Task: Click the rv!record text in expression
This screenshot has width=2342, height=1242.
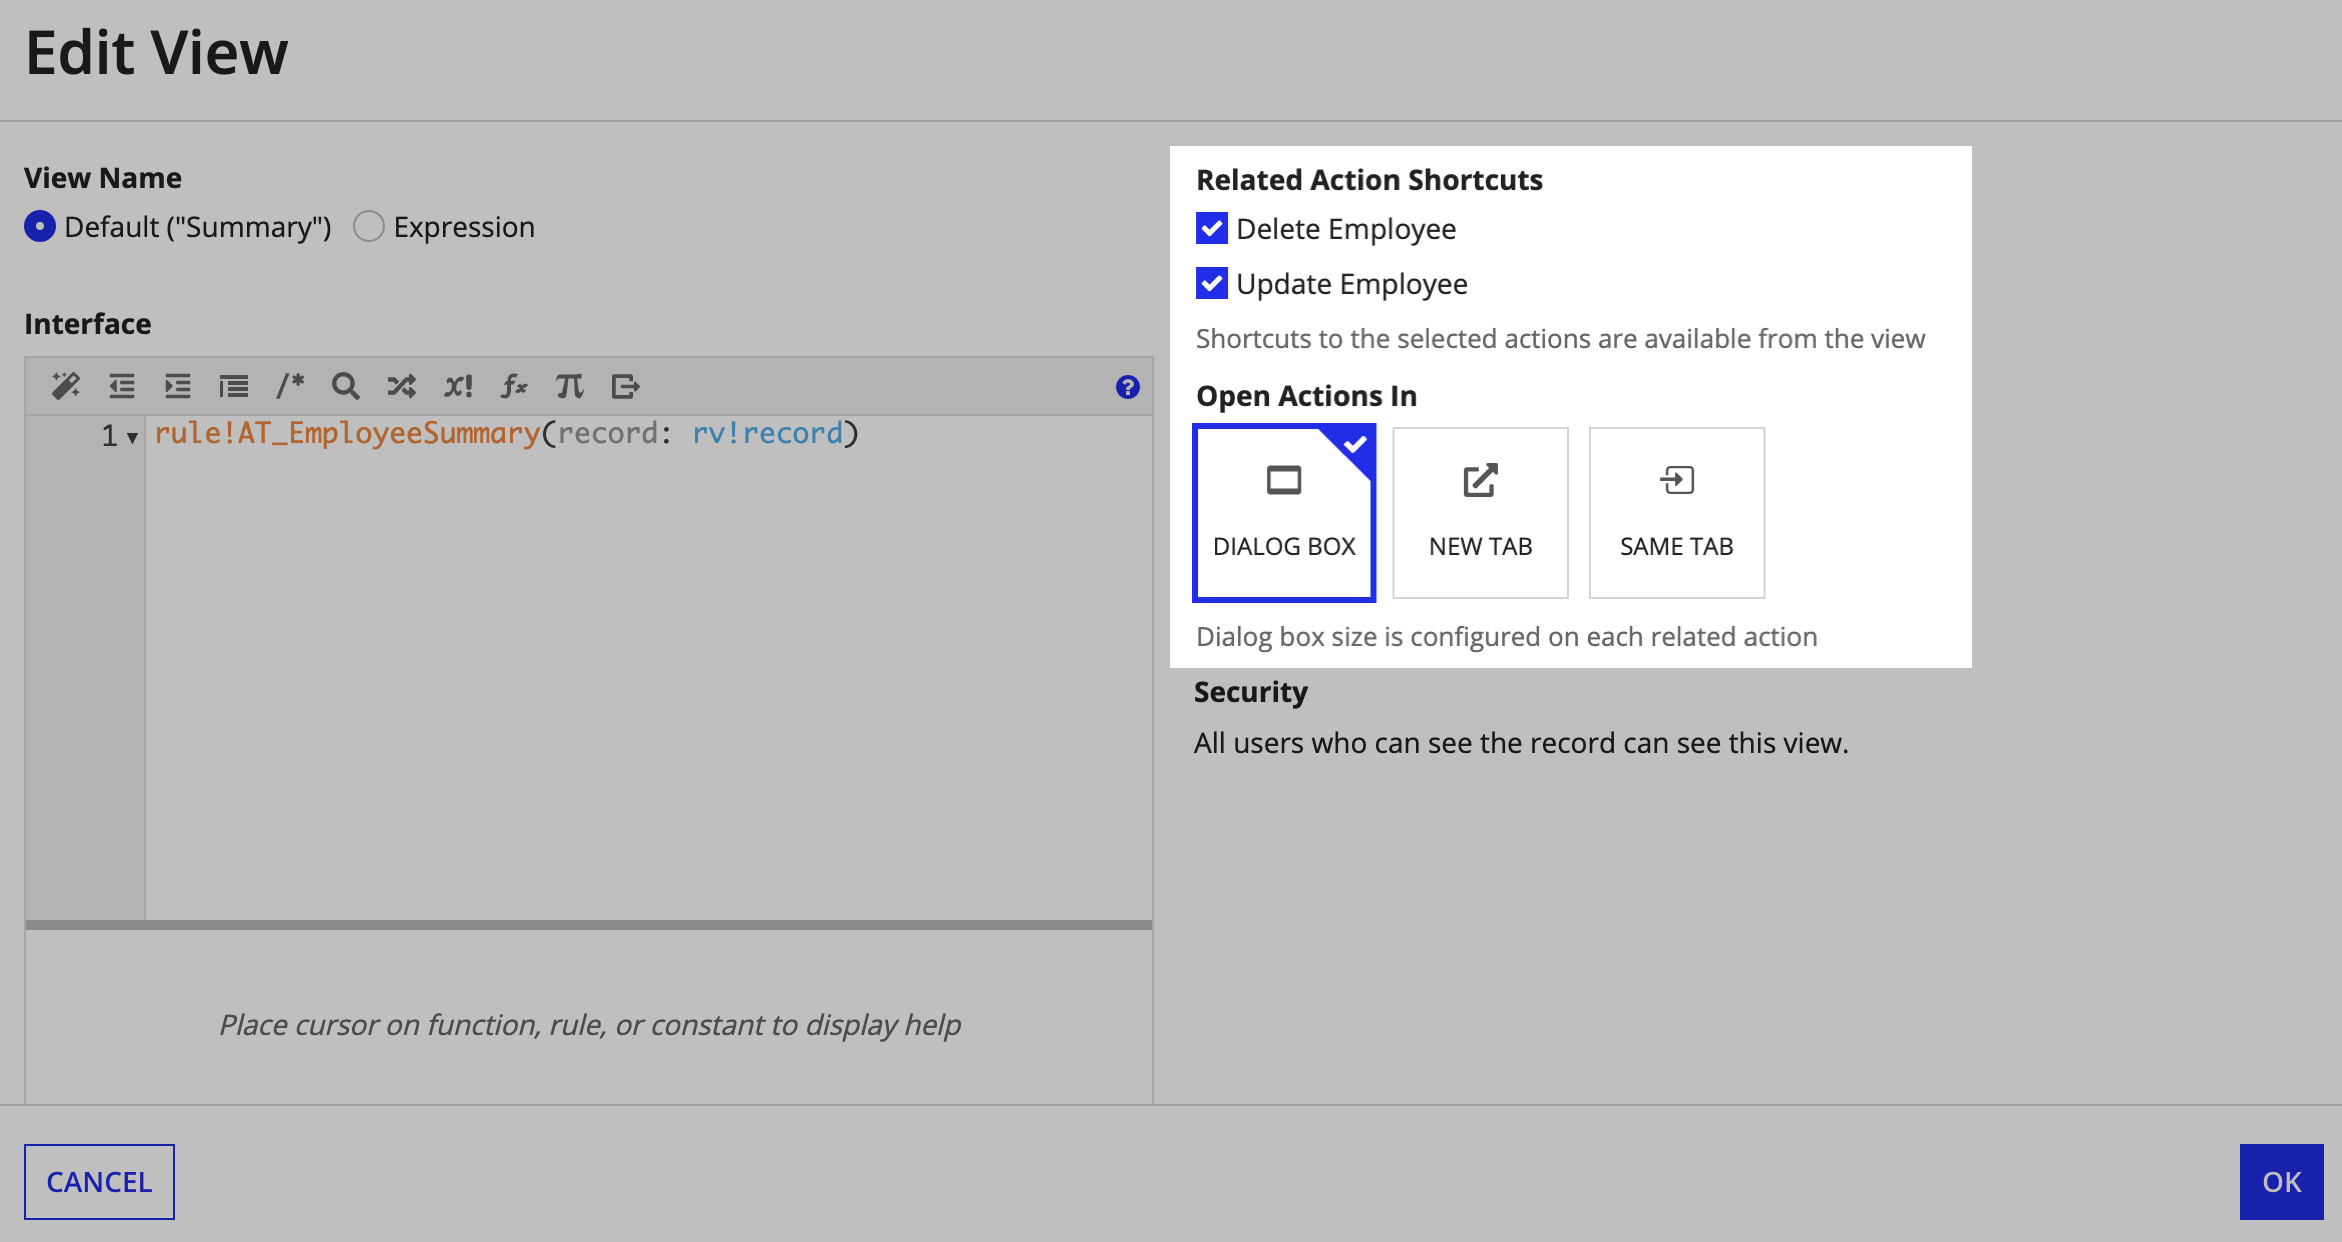Action: (768, 433)
